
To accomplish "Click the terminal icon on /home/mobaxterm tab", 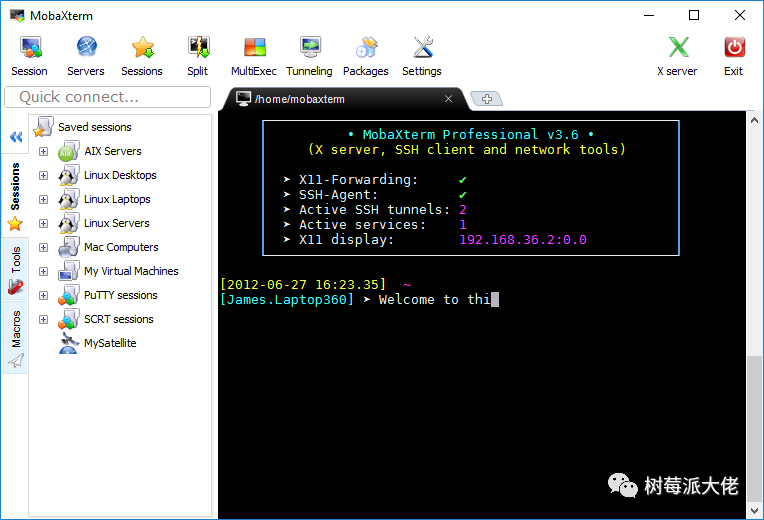I will coord(243,99).
